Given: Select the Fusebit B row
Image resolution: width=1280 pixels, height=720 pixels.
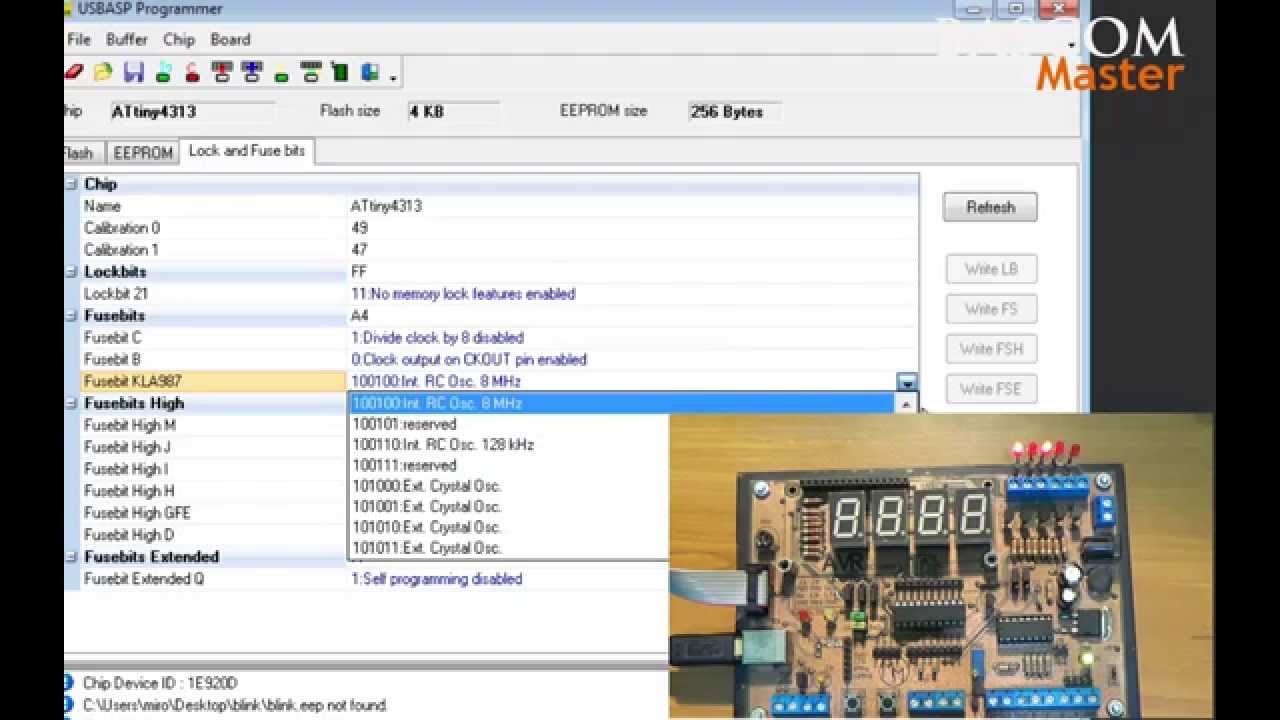Looking at the screenshot, I should tap(498, 360).
